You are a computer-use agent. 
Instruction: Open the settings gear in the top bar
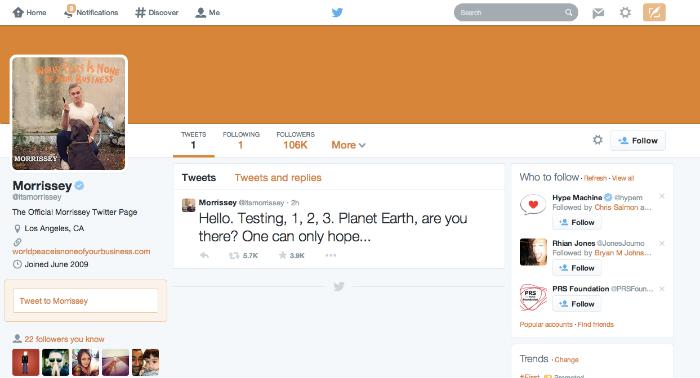pyautogui.click(x=625, y=12)
